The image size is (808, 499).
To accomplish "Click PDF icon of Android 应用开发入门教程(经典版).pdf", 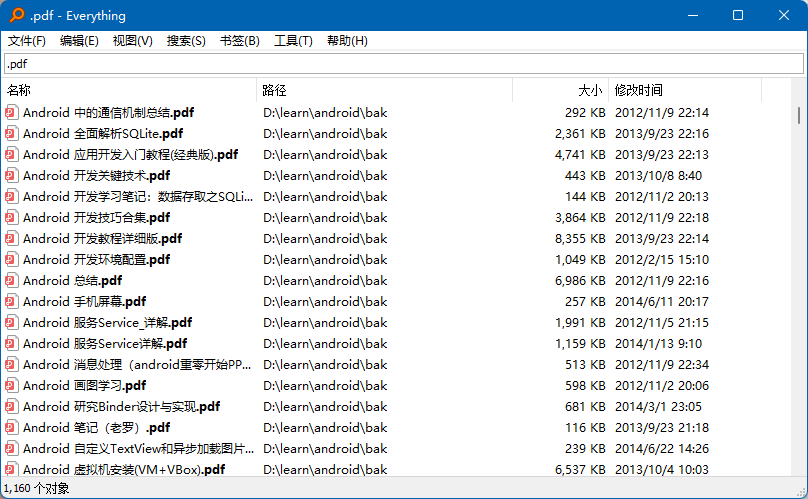I will (11, 155).
